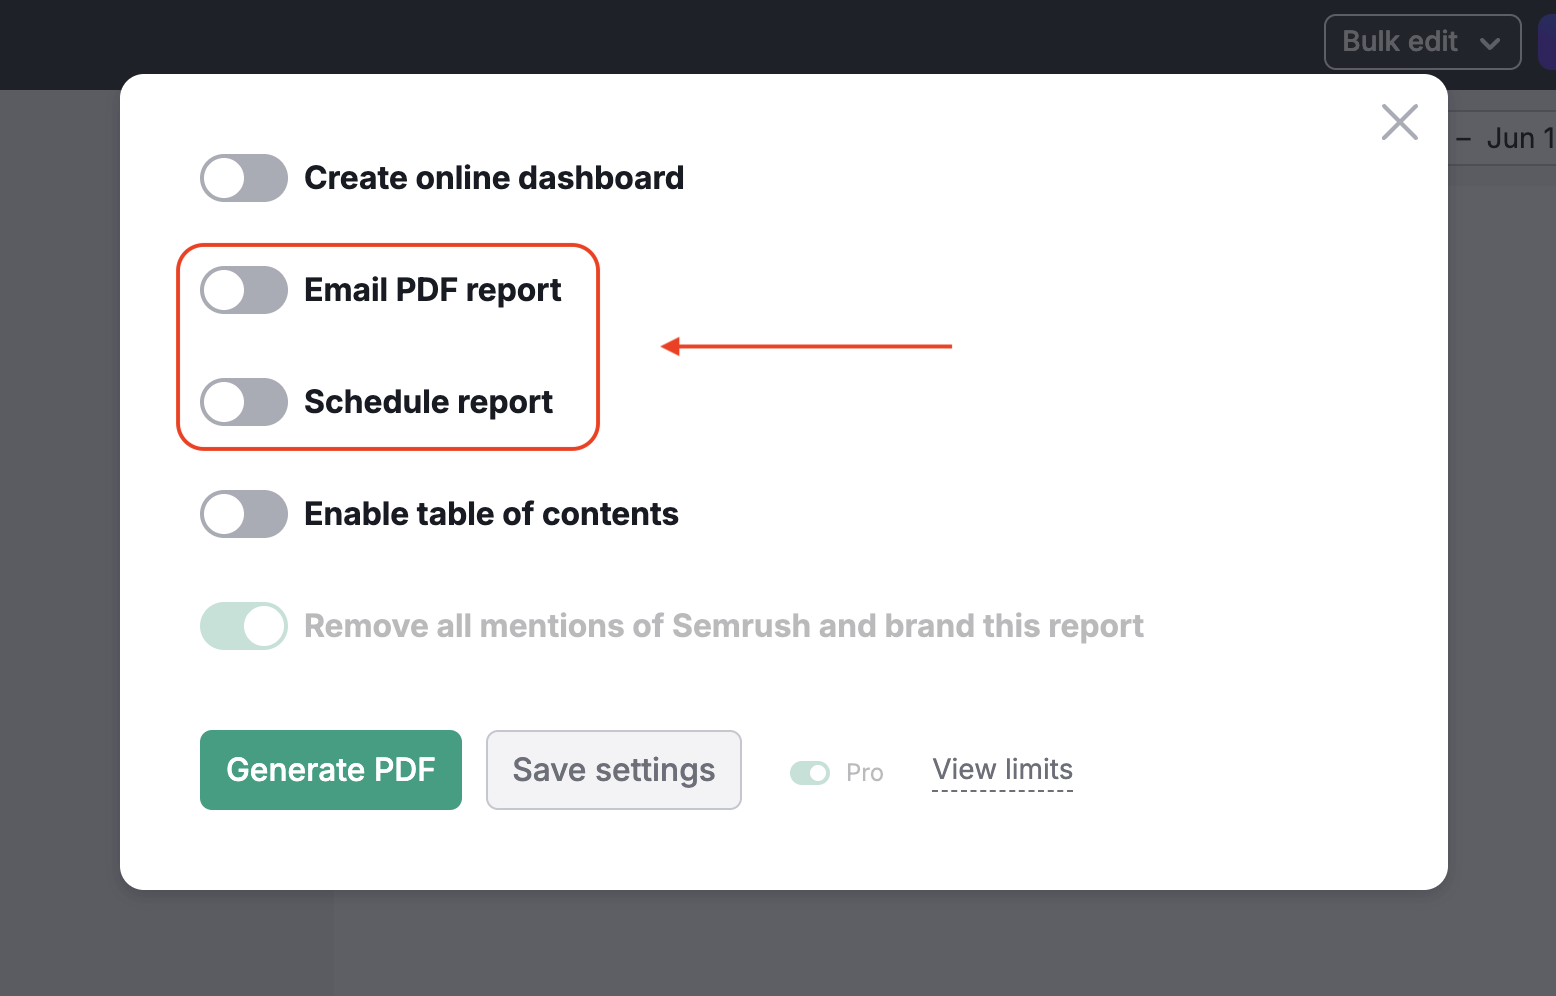Image resolution: width=1556 pixels, height=996 pixels.
Task: Open the View limits link
Action: point(1001,769)
